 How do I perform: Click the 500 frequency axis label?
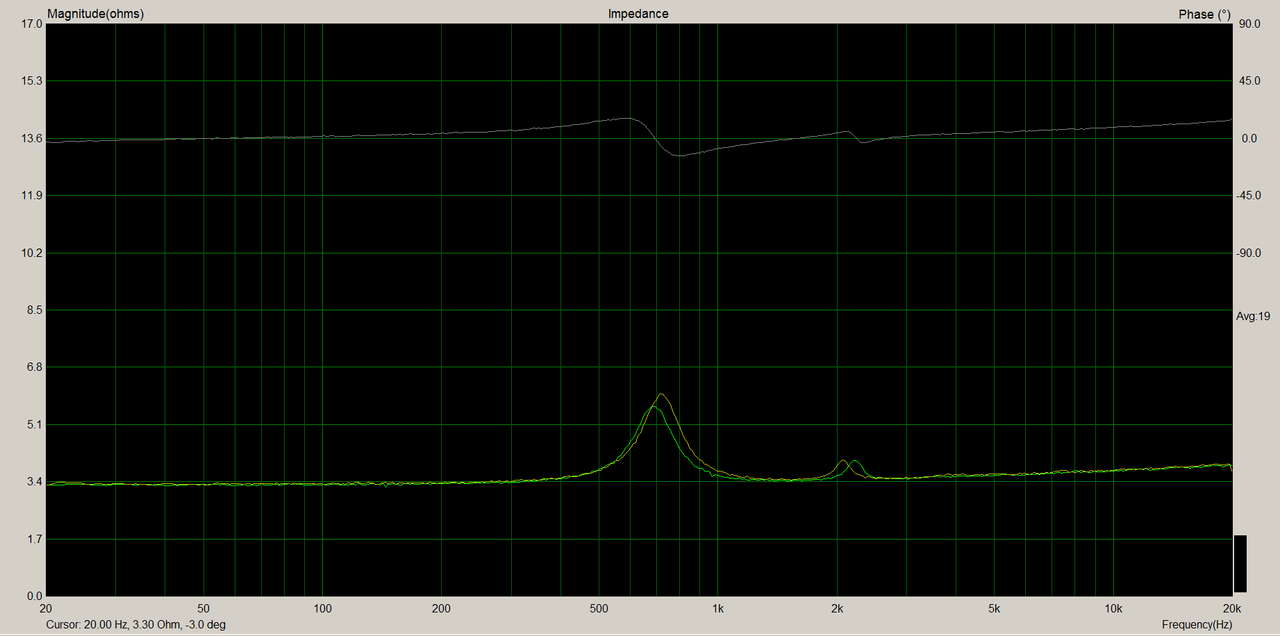[x=599, y=608]
